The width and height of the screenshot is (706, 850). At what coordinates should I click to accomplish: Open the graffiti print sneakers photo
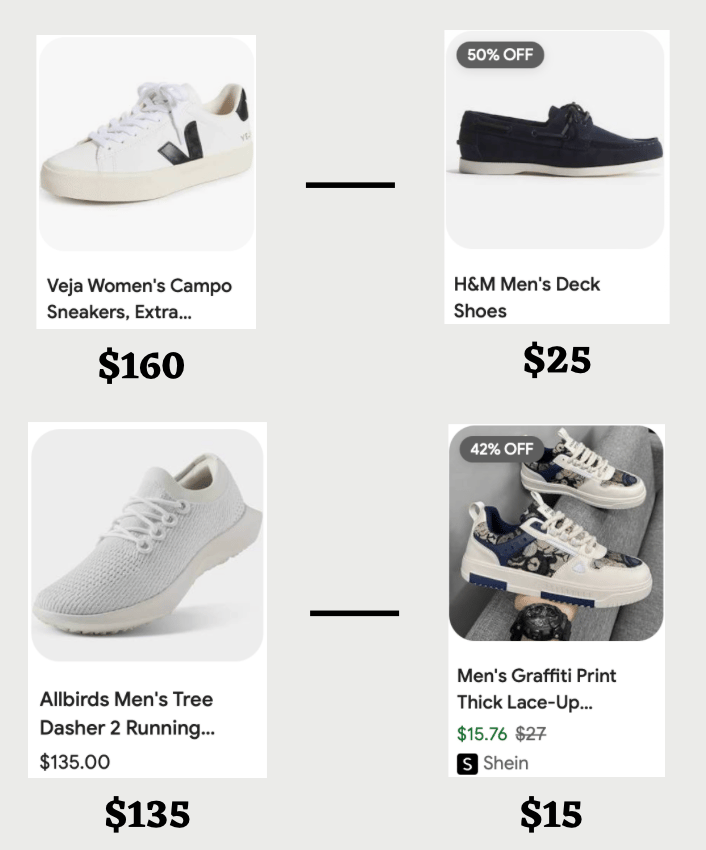pyautogui.click(x=556, y=533)
